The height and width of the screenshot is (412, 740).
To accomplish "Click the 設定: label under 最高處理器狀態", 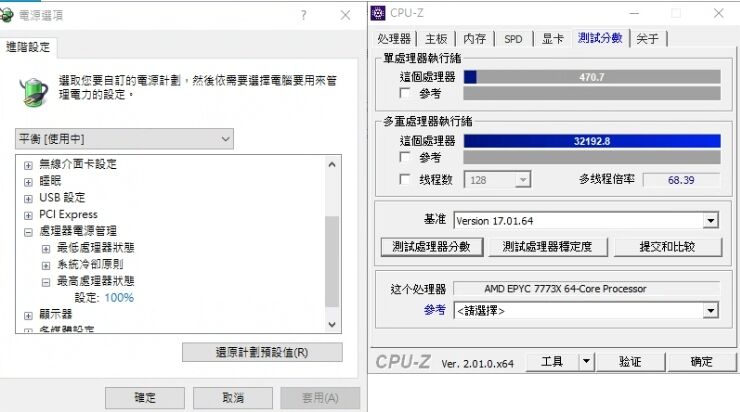I will tap(87, 298).
